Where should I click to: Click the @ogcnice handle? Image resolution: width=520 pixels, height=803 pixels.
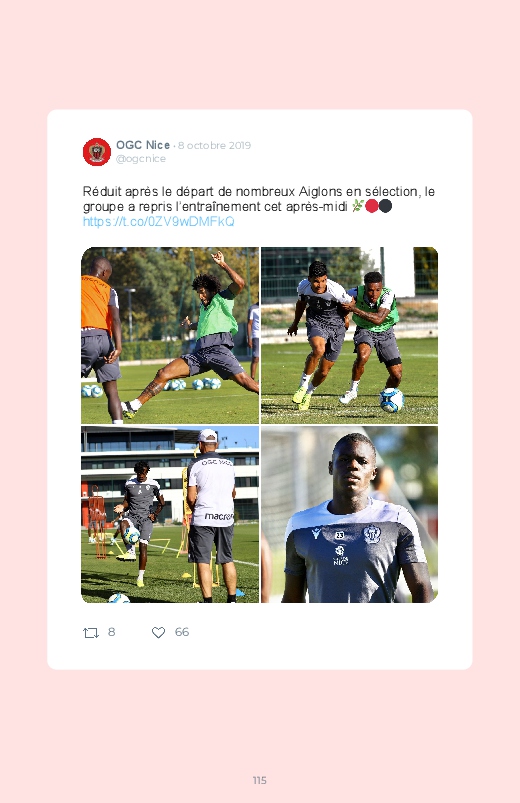click(141, 159)
